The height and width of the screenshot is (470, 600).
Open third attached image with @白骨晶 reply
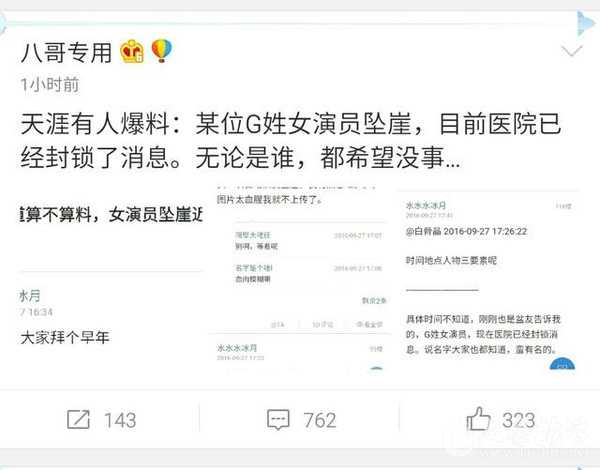coord(489,281)
